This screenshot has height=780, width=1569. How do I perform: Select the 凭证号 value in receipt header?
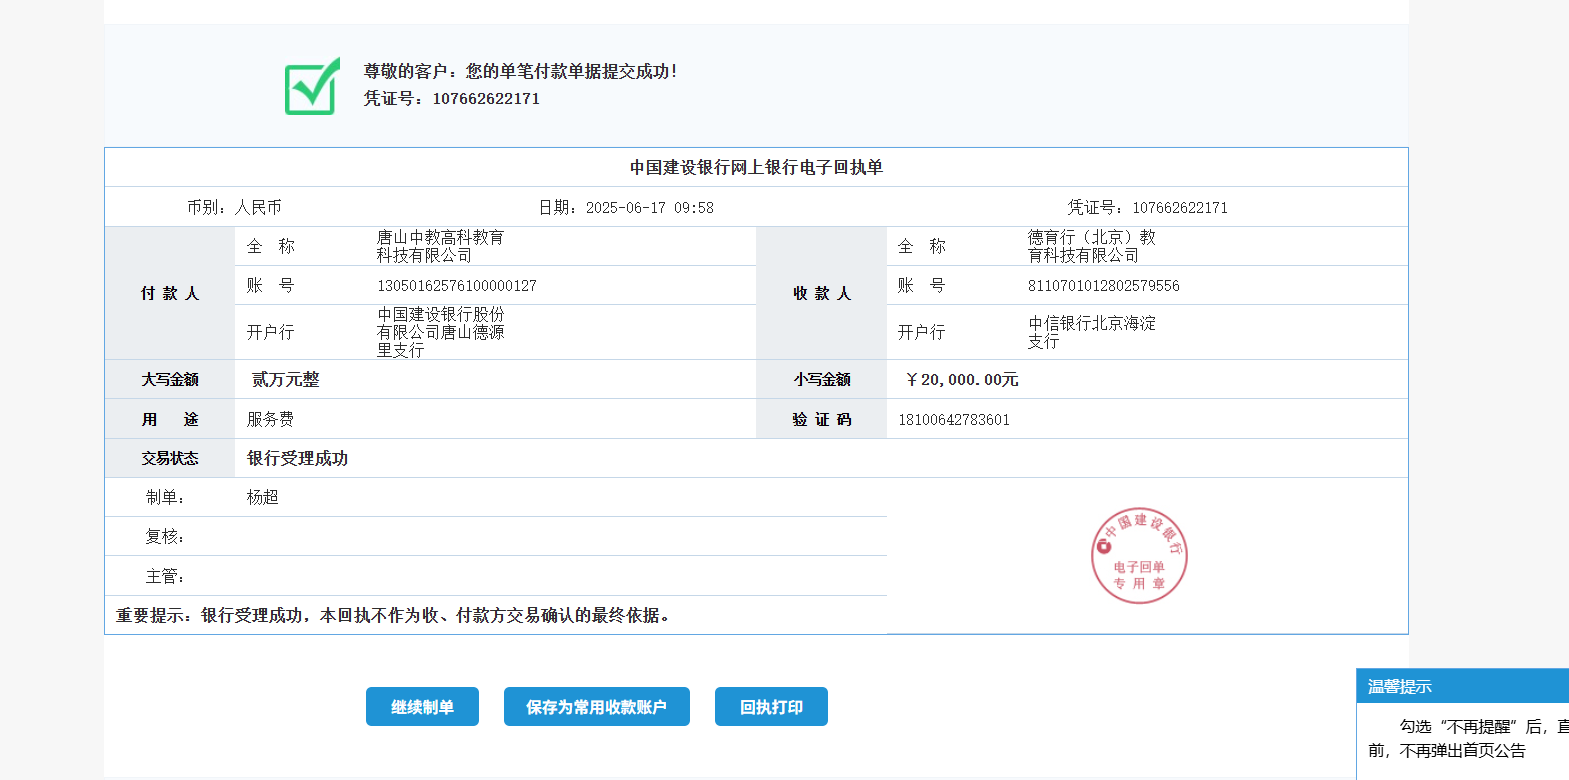pos(1180,207)
